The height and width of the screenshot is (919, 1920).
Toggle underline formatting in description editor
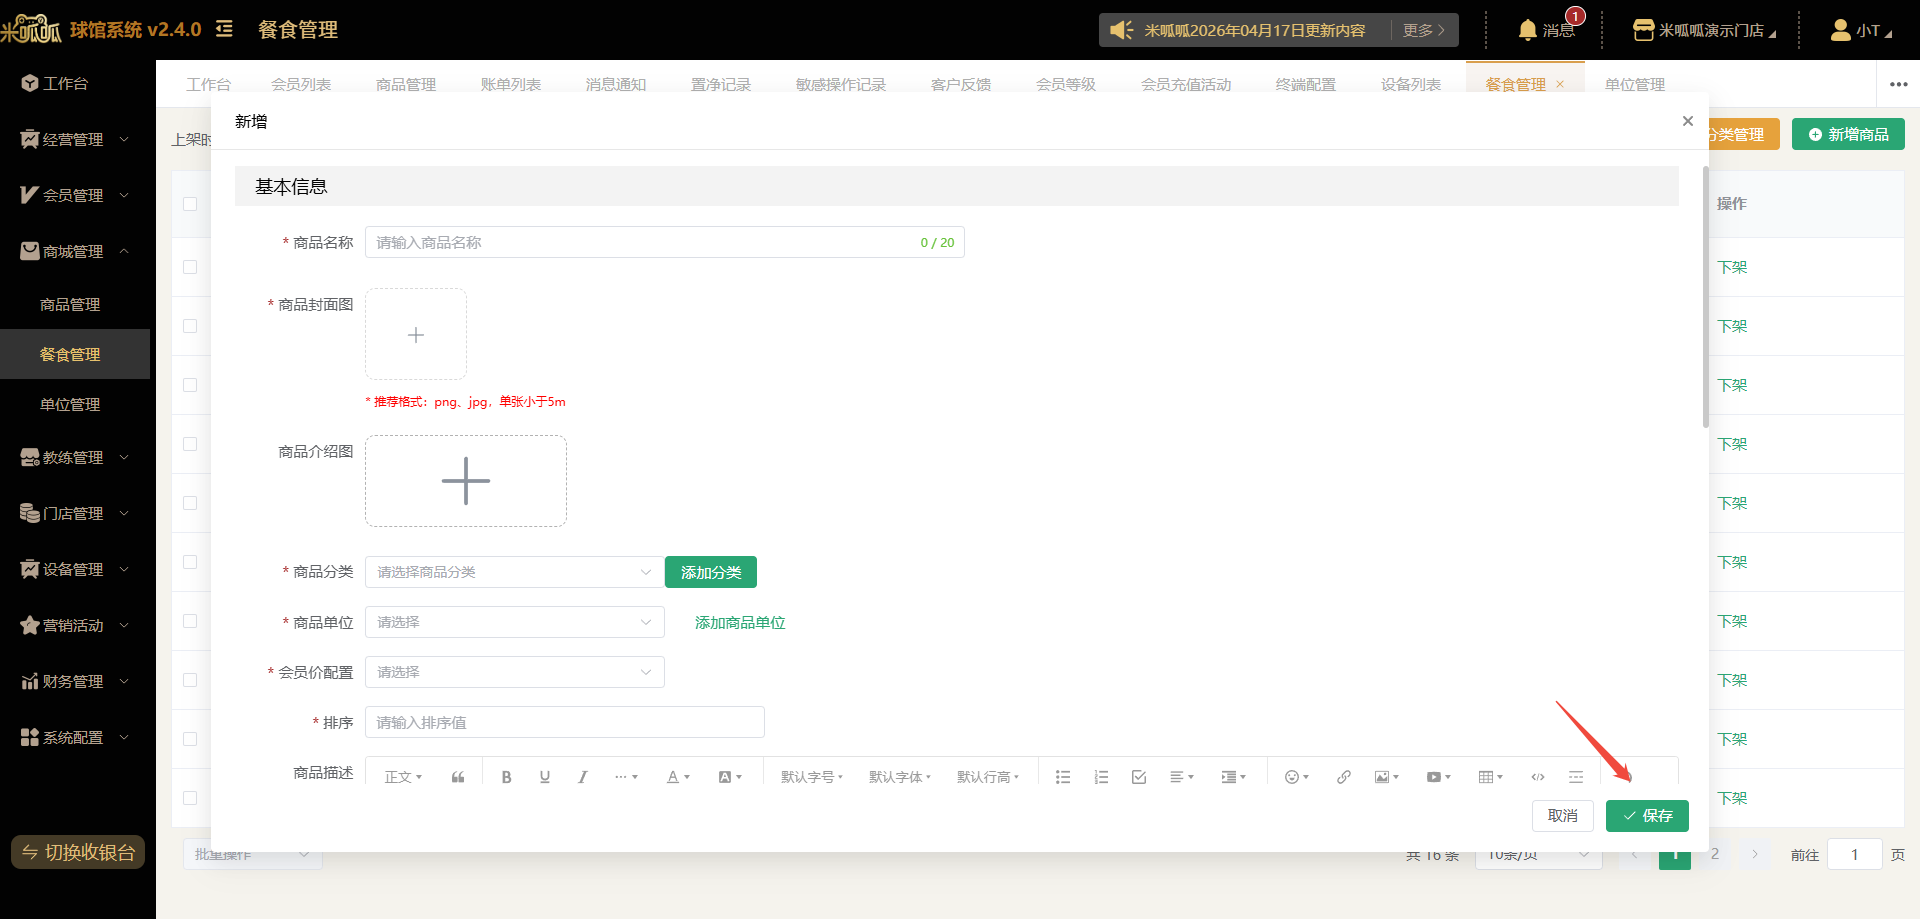click(545, 777)
